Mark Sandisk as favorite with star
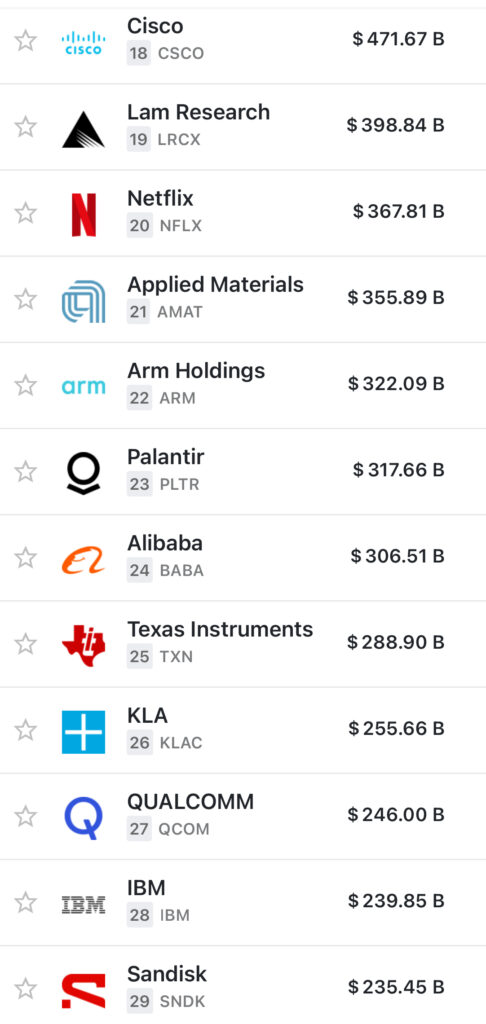Image resolution: width=486 pixels, height=1024 pixels. tap(25, 989)
